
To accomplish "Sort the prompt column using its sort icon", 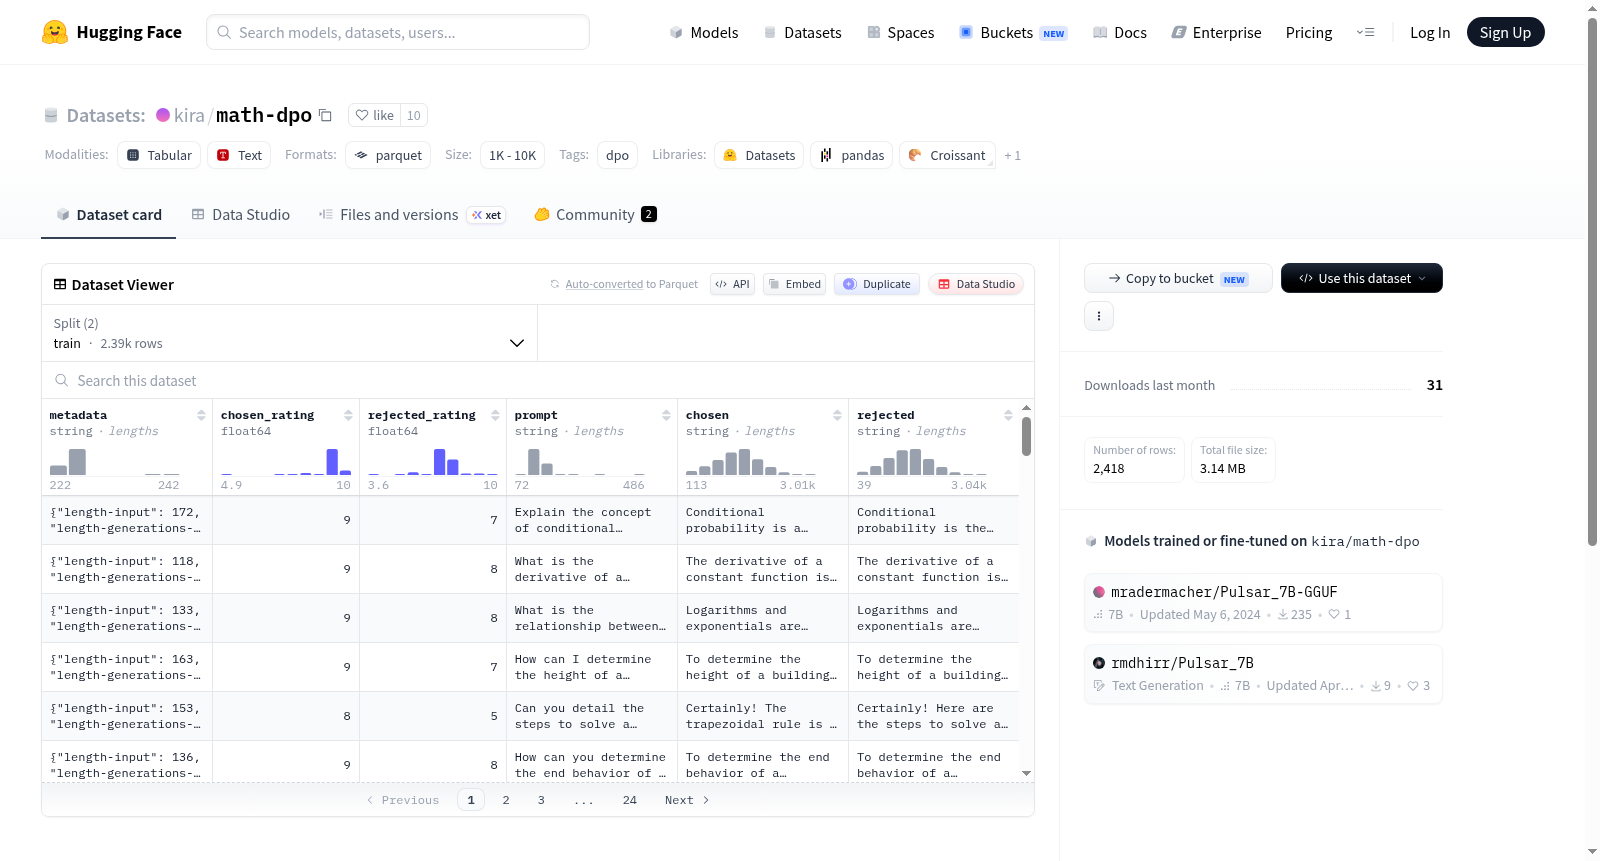I will click(x=666, y=415).
